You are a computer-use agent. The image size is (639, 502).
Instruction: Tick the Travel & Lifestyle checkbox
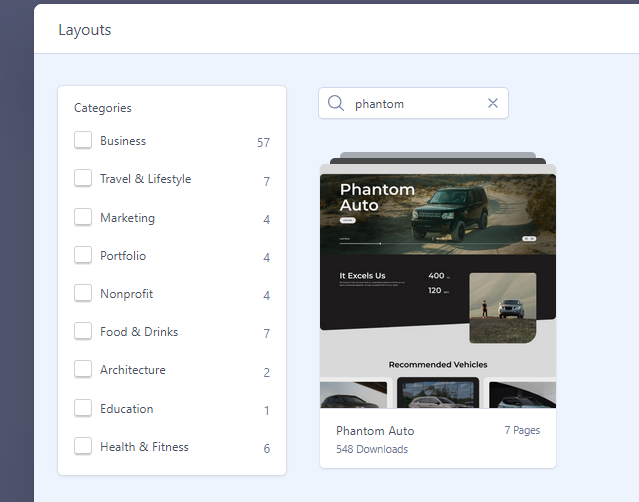(83, 179)
